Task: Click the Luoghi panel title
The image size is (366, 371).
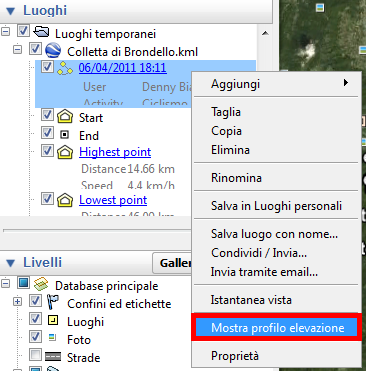Action: pos(45,10)
